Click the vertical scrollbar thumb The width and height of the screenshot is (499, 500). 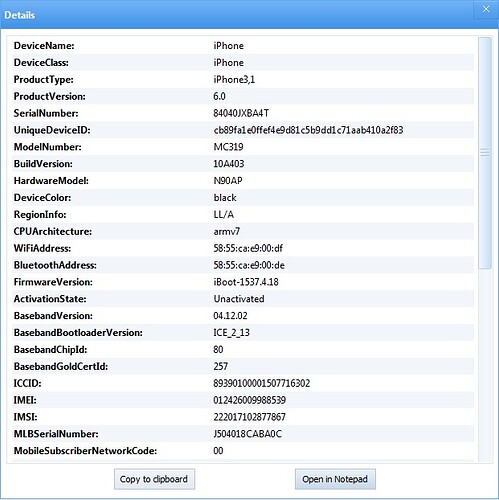[485, 153]
